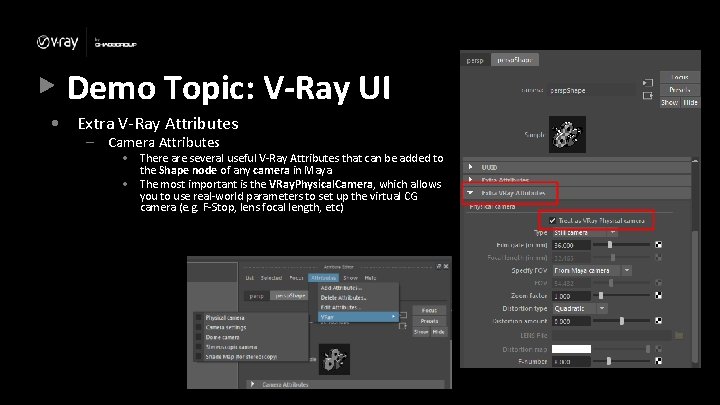720x405 pixels.
Task: Check Stereoscopic camera in VRay submenu
Action: pos(199,347)
